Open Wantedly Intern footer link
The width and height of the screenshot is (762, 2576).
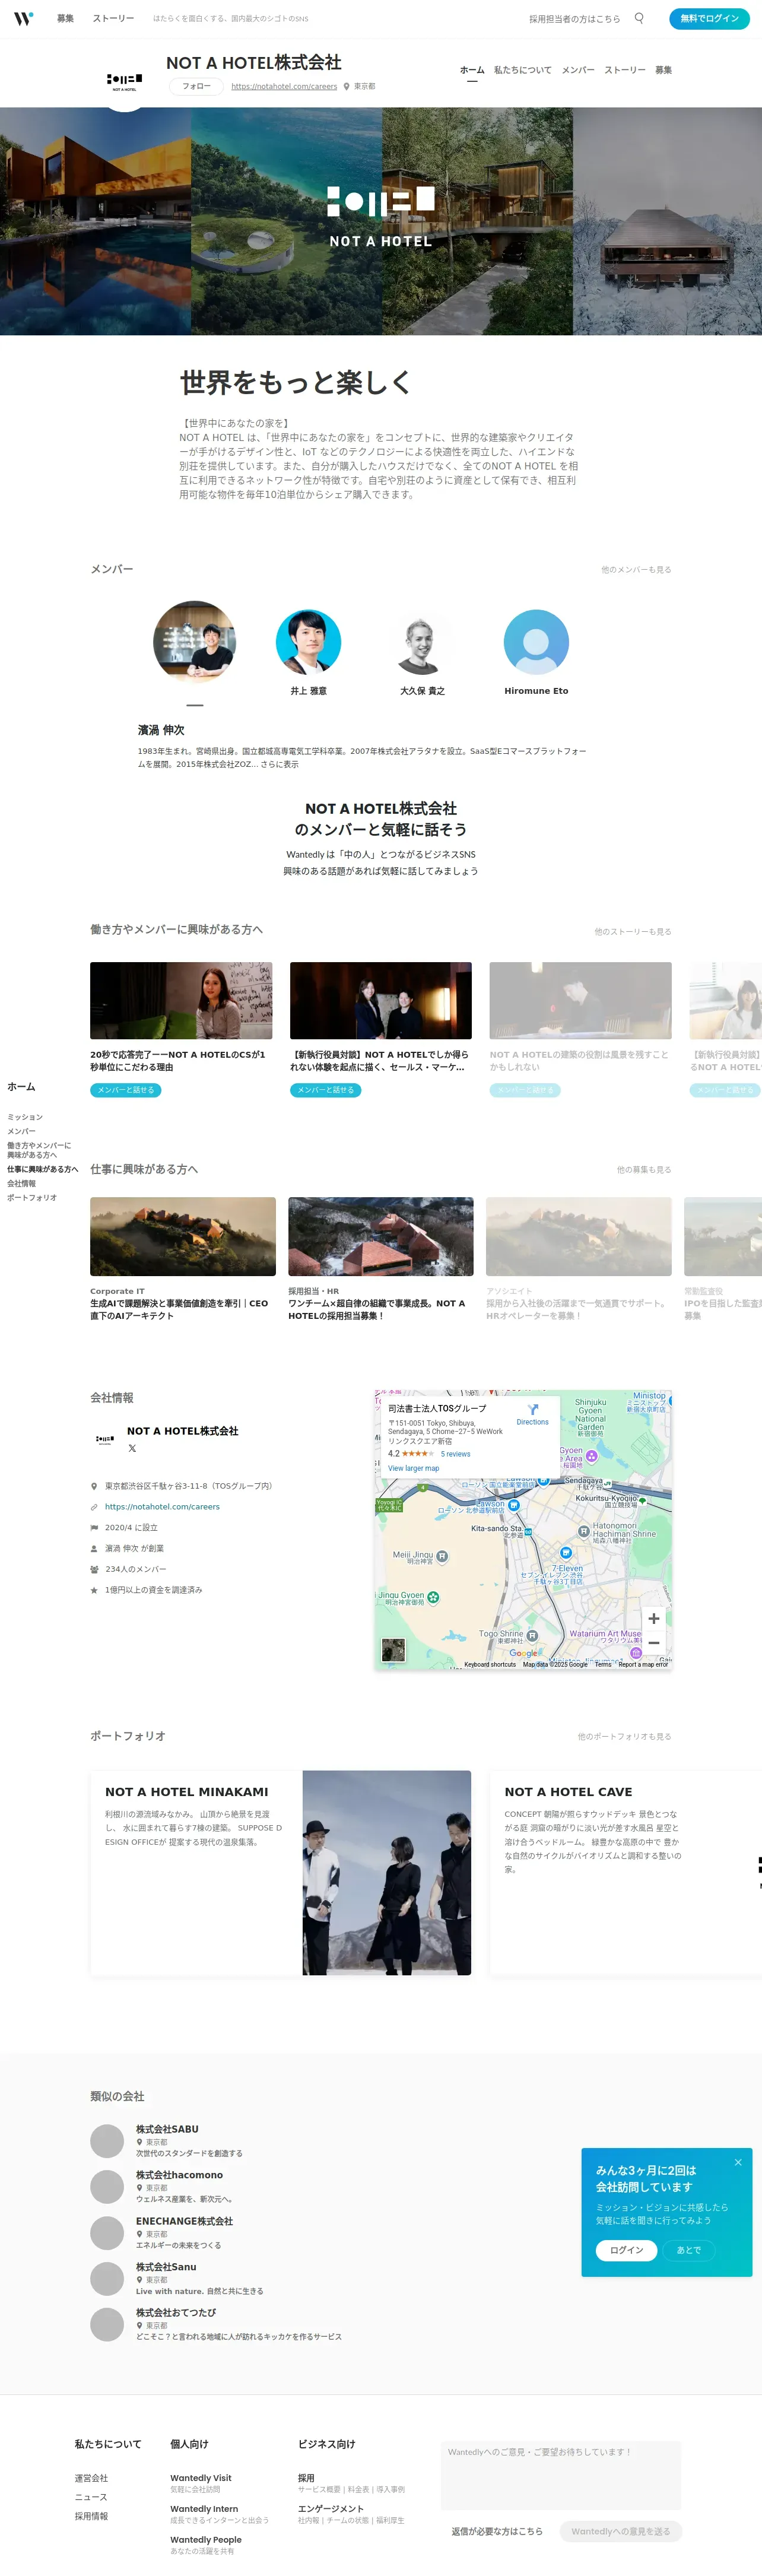tap(204, 2509)
